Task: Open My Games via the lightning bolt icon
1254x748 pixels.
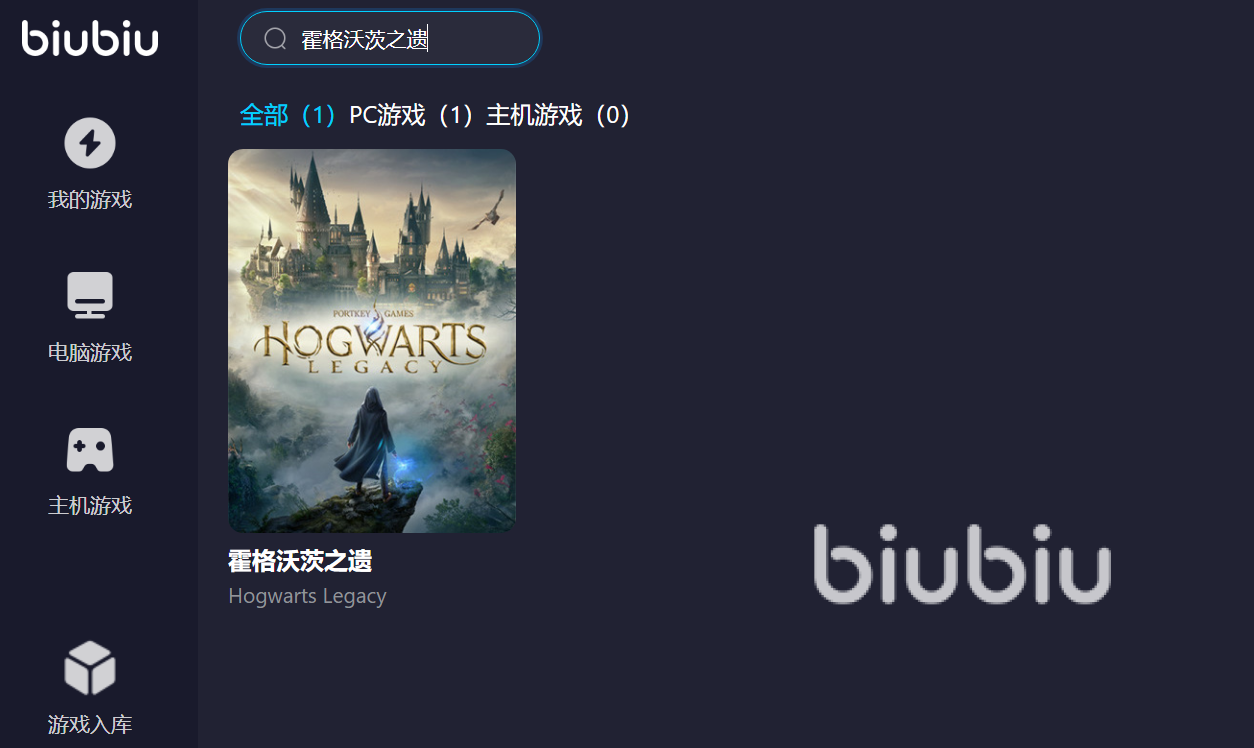Action: [90, 144]
